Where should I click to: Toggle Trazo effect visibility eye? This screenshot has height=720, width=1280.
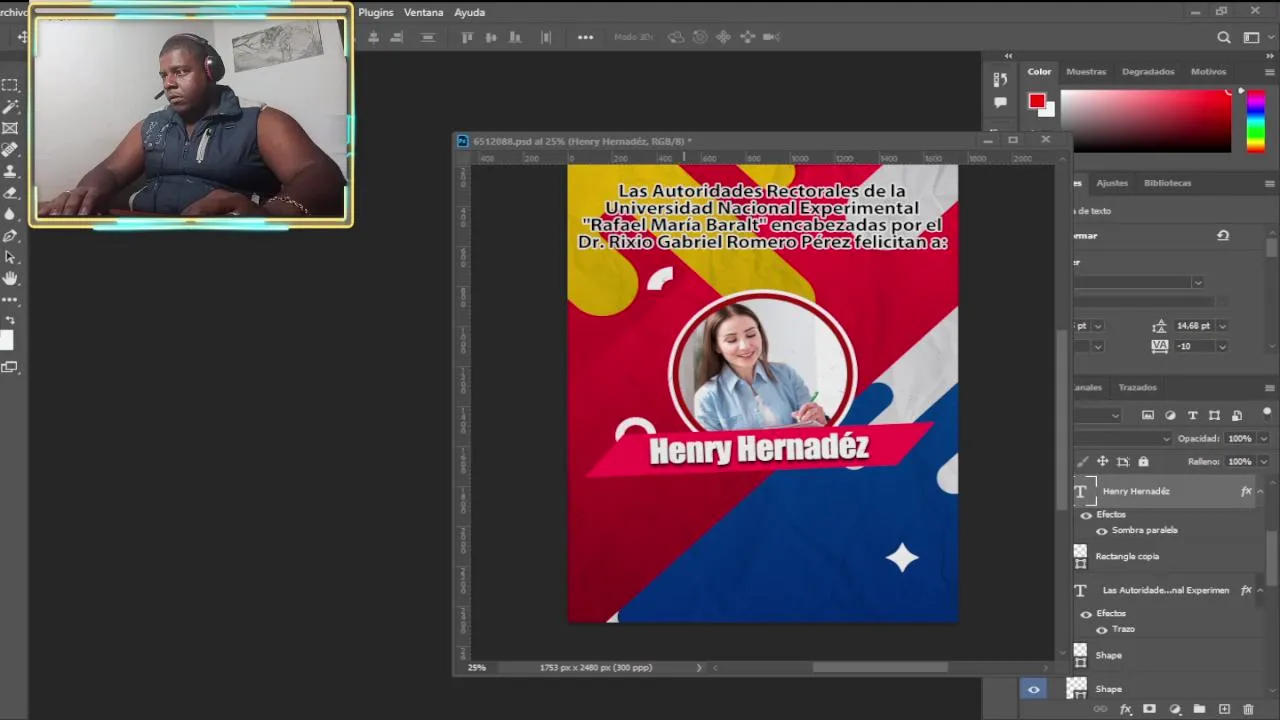click(x=1102, y=630)
